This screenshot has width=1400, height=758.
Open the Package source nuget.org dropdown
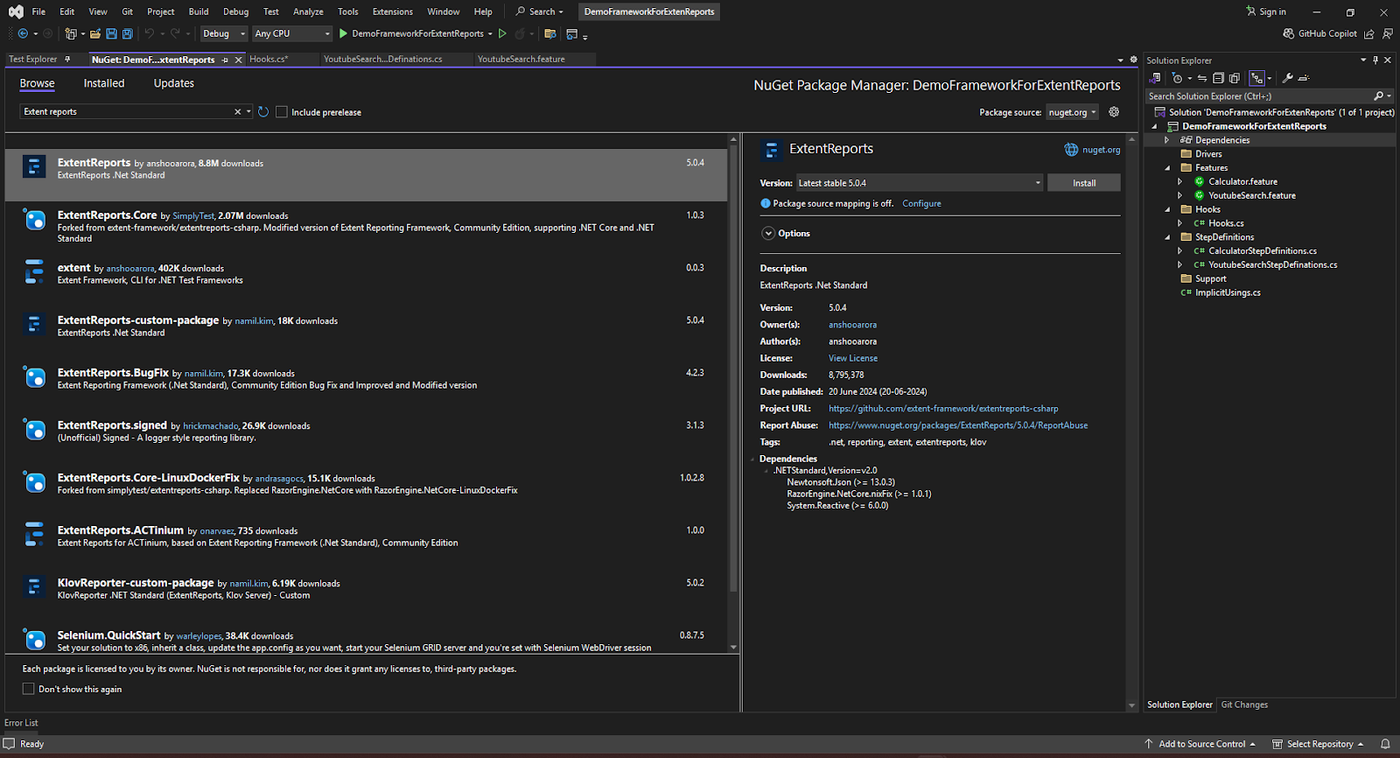pos(1072,112)
